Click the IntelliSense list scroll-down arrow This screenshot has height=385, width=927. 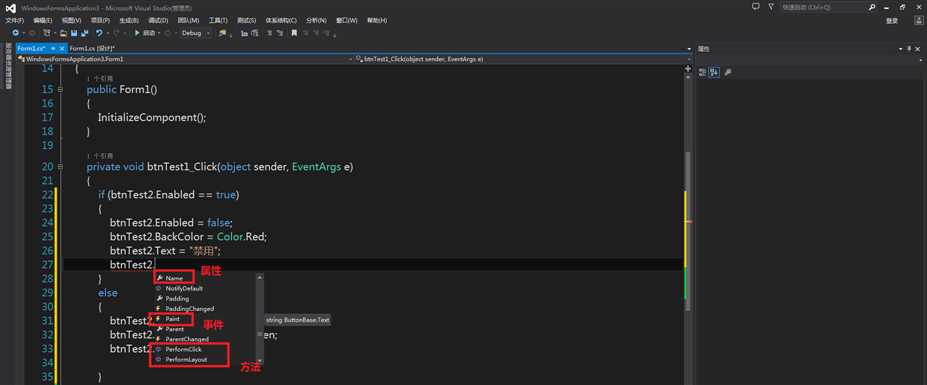(x=260, y=360)
